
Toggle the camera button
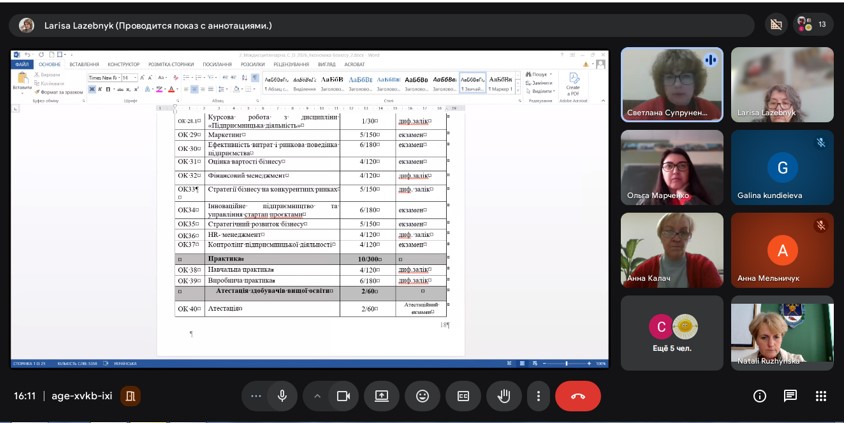pyautogui.click(x=343, y=396)
